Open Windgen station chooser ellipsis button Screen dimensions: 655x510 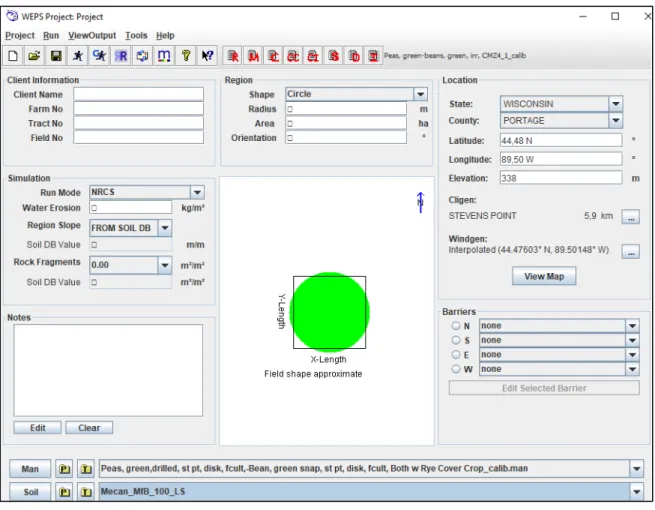coord(631,251)
